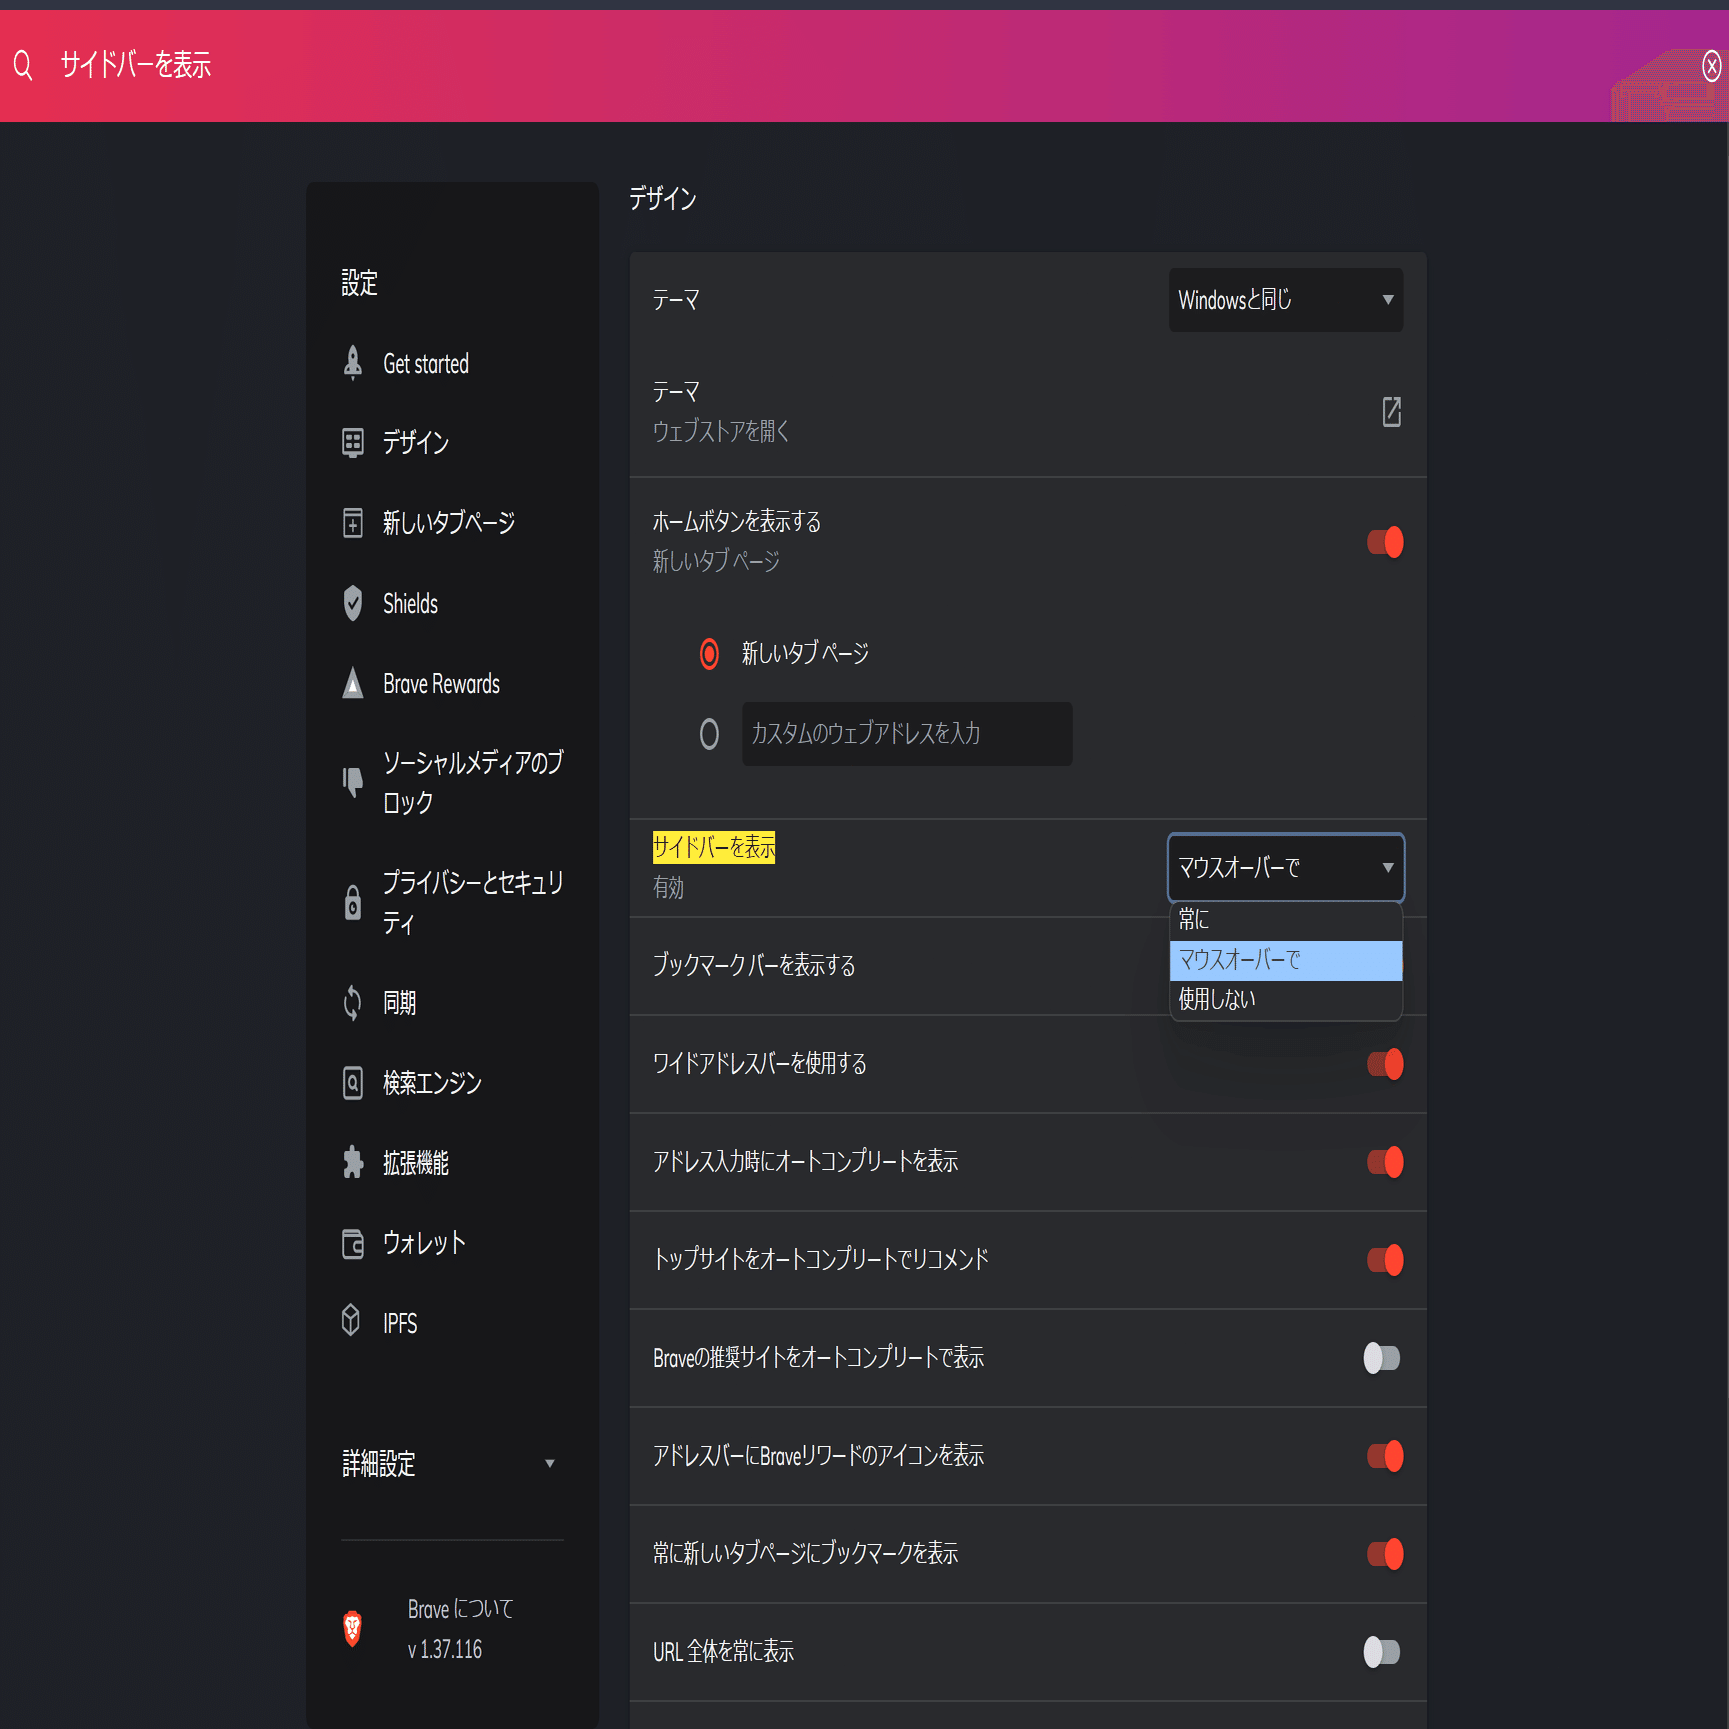
Task: Open the プライバシーとセキュリティ section
Action: click(473, 902)
